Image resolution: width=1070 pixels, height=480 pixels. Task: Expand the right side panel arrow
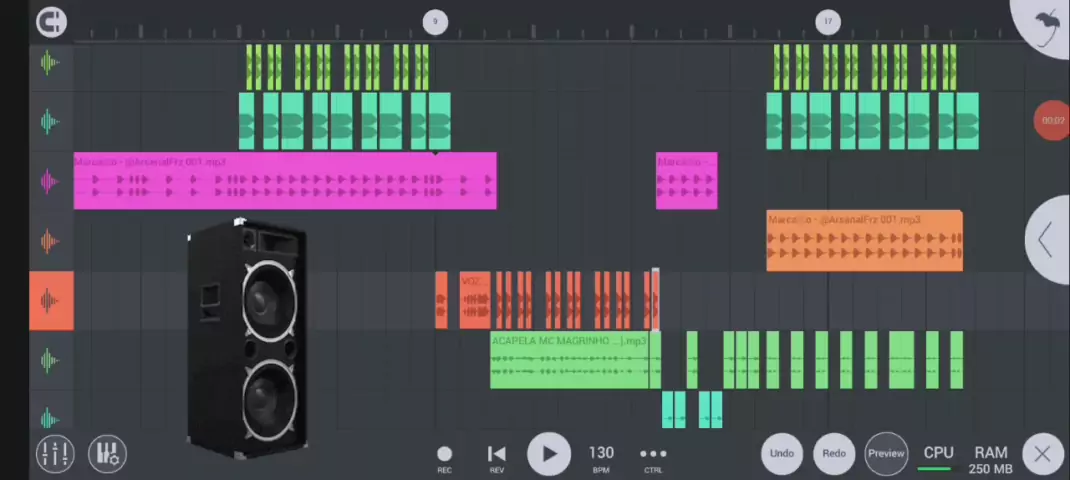click(1045, 240)
